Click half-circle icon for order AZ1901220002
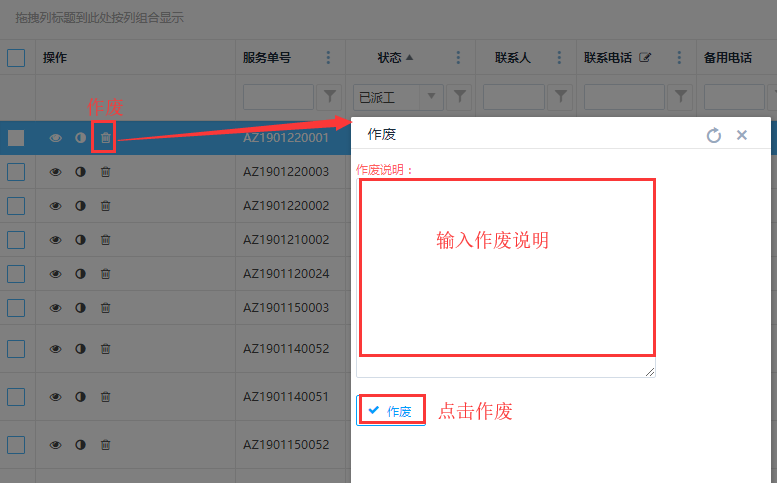This screenshot has height=483, width=777. pos(81,206)
